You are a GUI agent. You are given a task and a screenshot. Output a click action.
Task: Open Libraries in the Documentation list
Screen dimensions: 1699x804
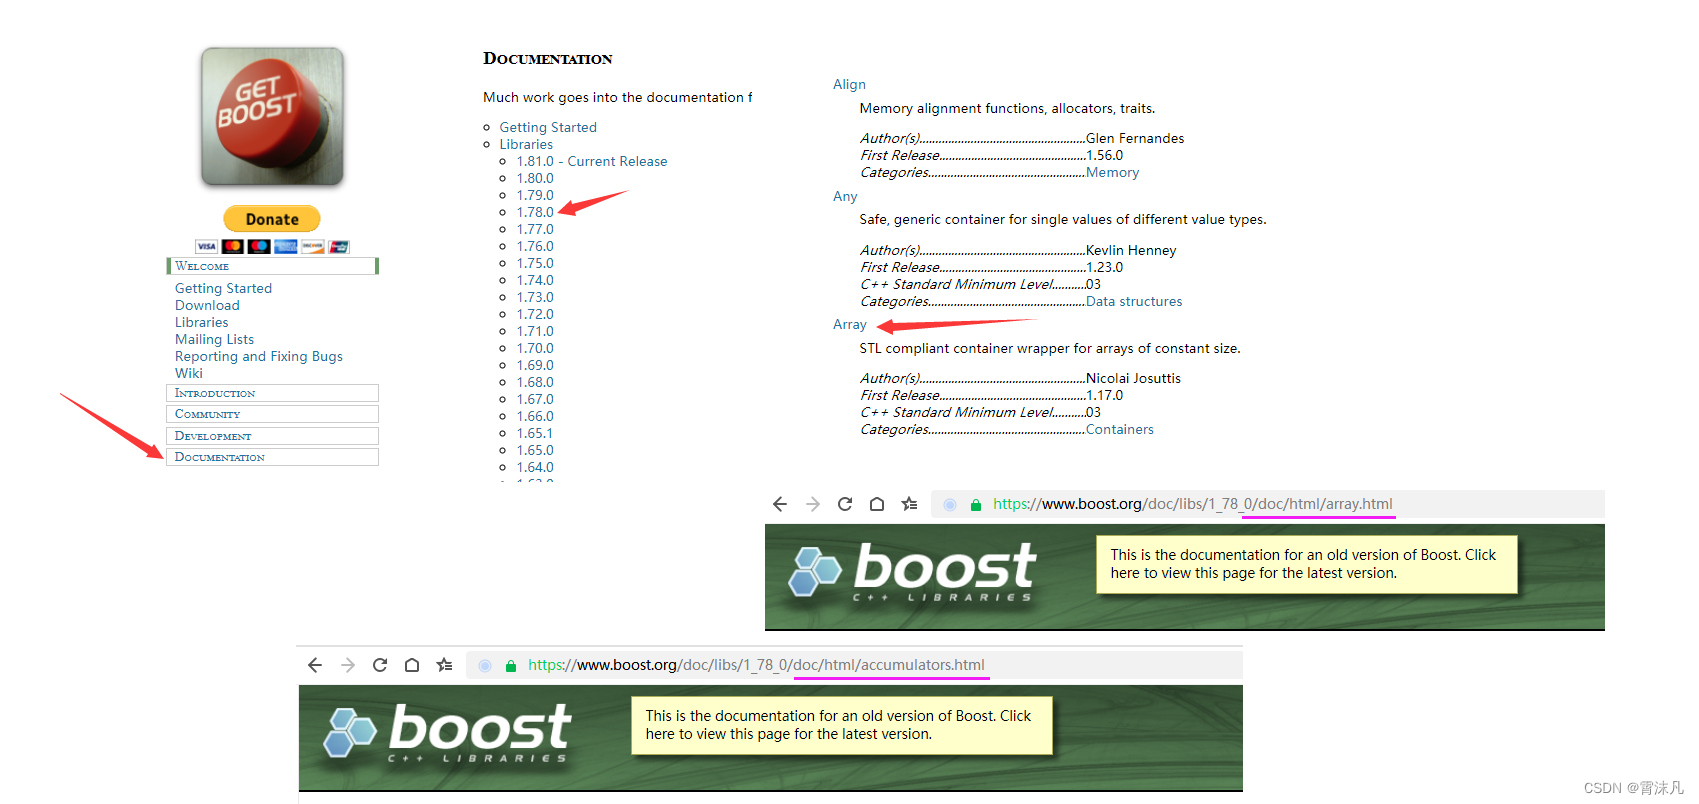[526, 144]
